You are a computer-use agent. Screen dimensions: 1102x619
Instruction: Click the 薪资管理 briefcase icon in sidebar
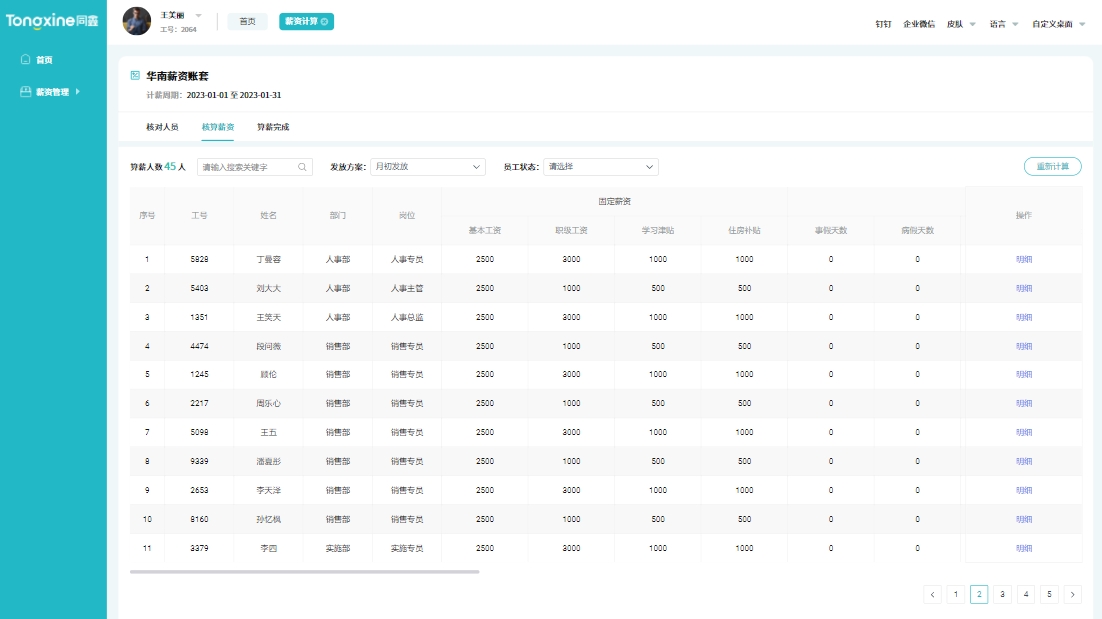coord(26,92)
